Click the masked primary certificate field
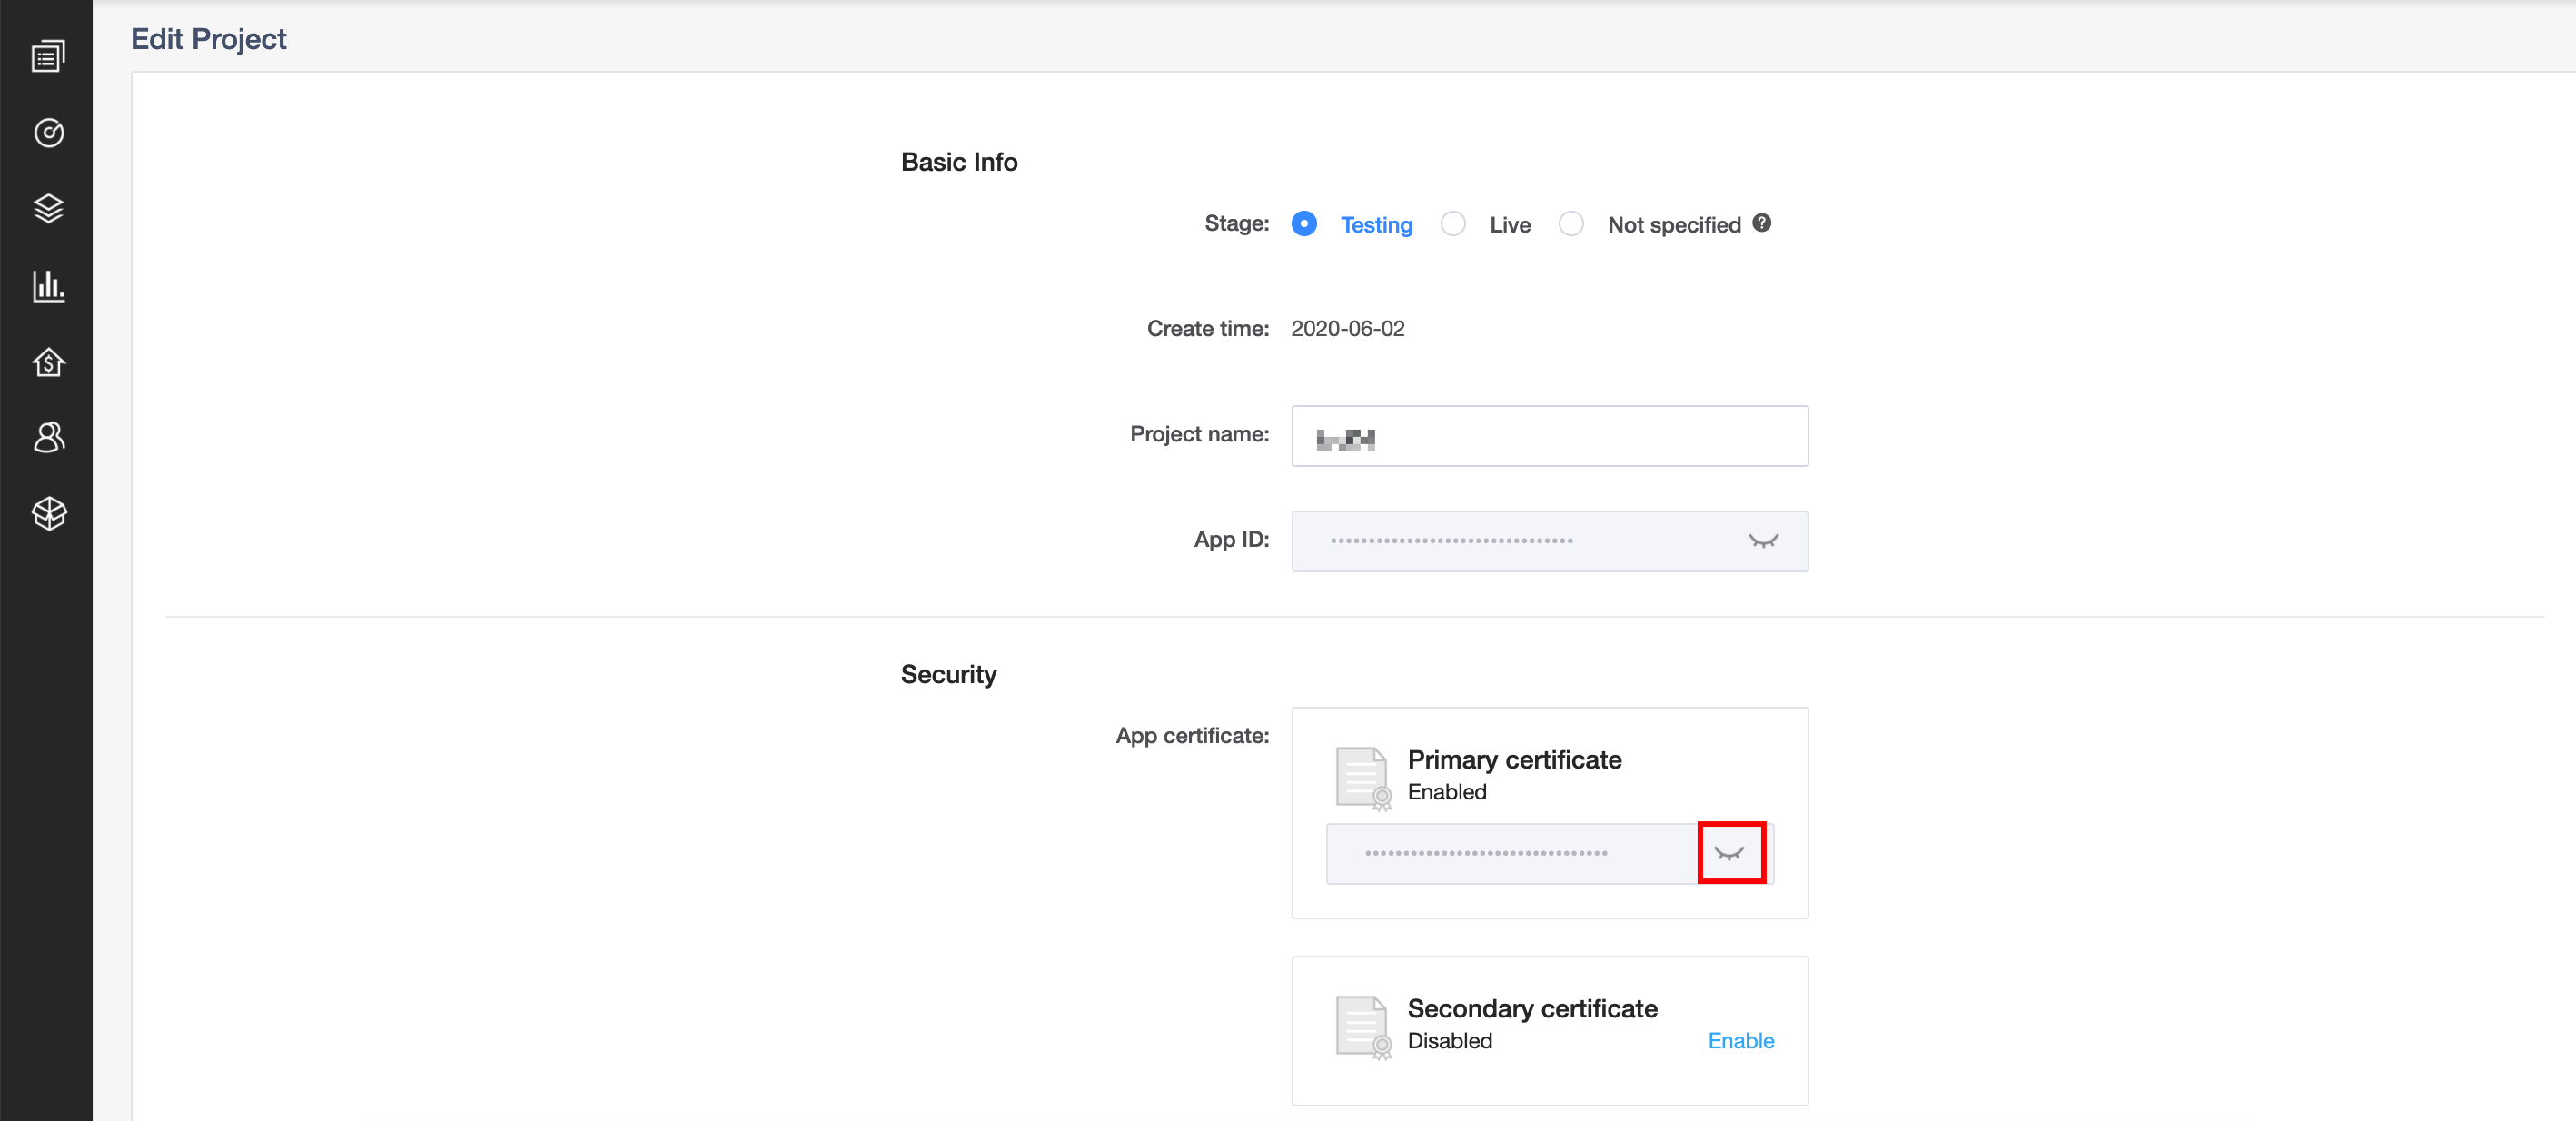 (1500, 853)
